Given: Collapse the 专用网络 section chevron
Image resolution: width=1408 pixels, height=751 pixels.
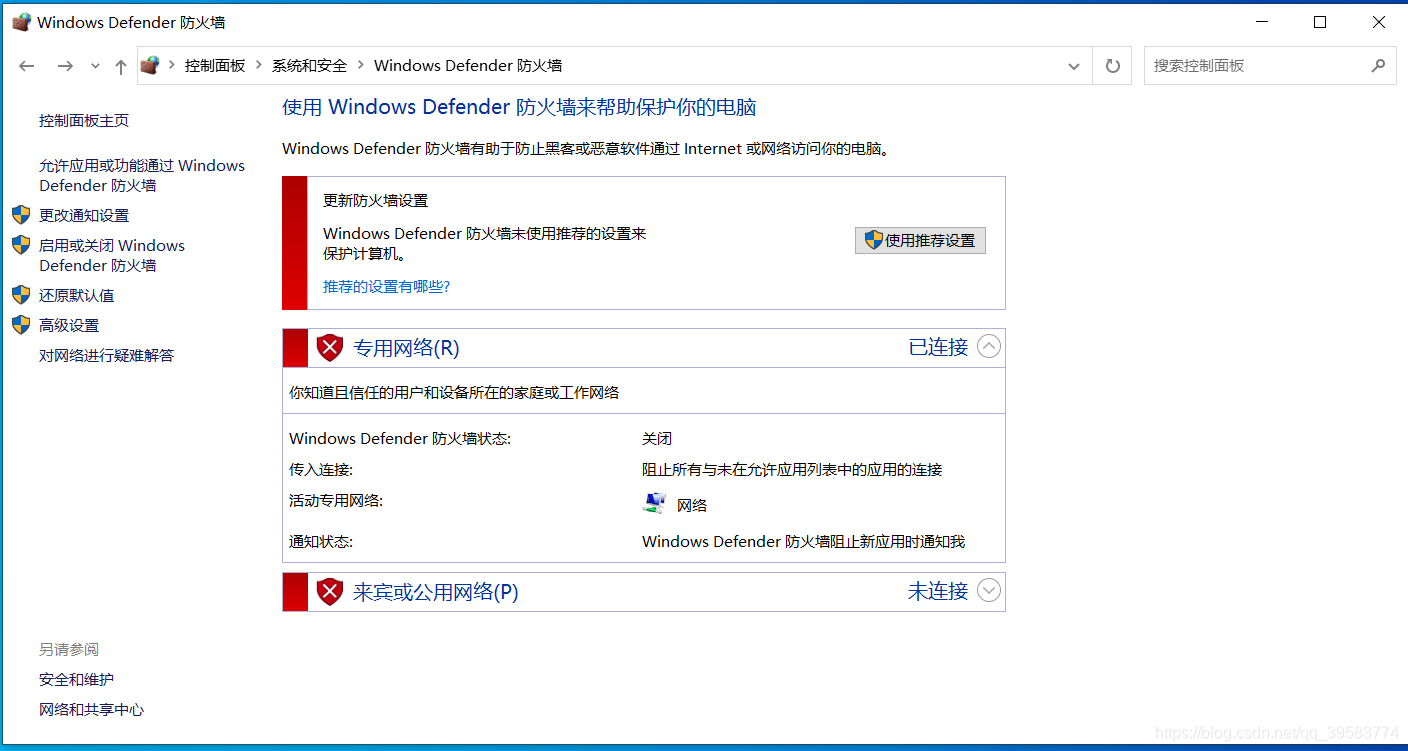Looking at the screenshot, I should (988, 347).
